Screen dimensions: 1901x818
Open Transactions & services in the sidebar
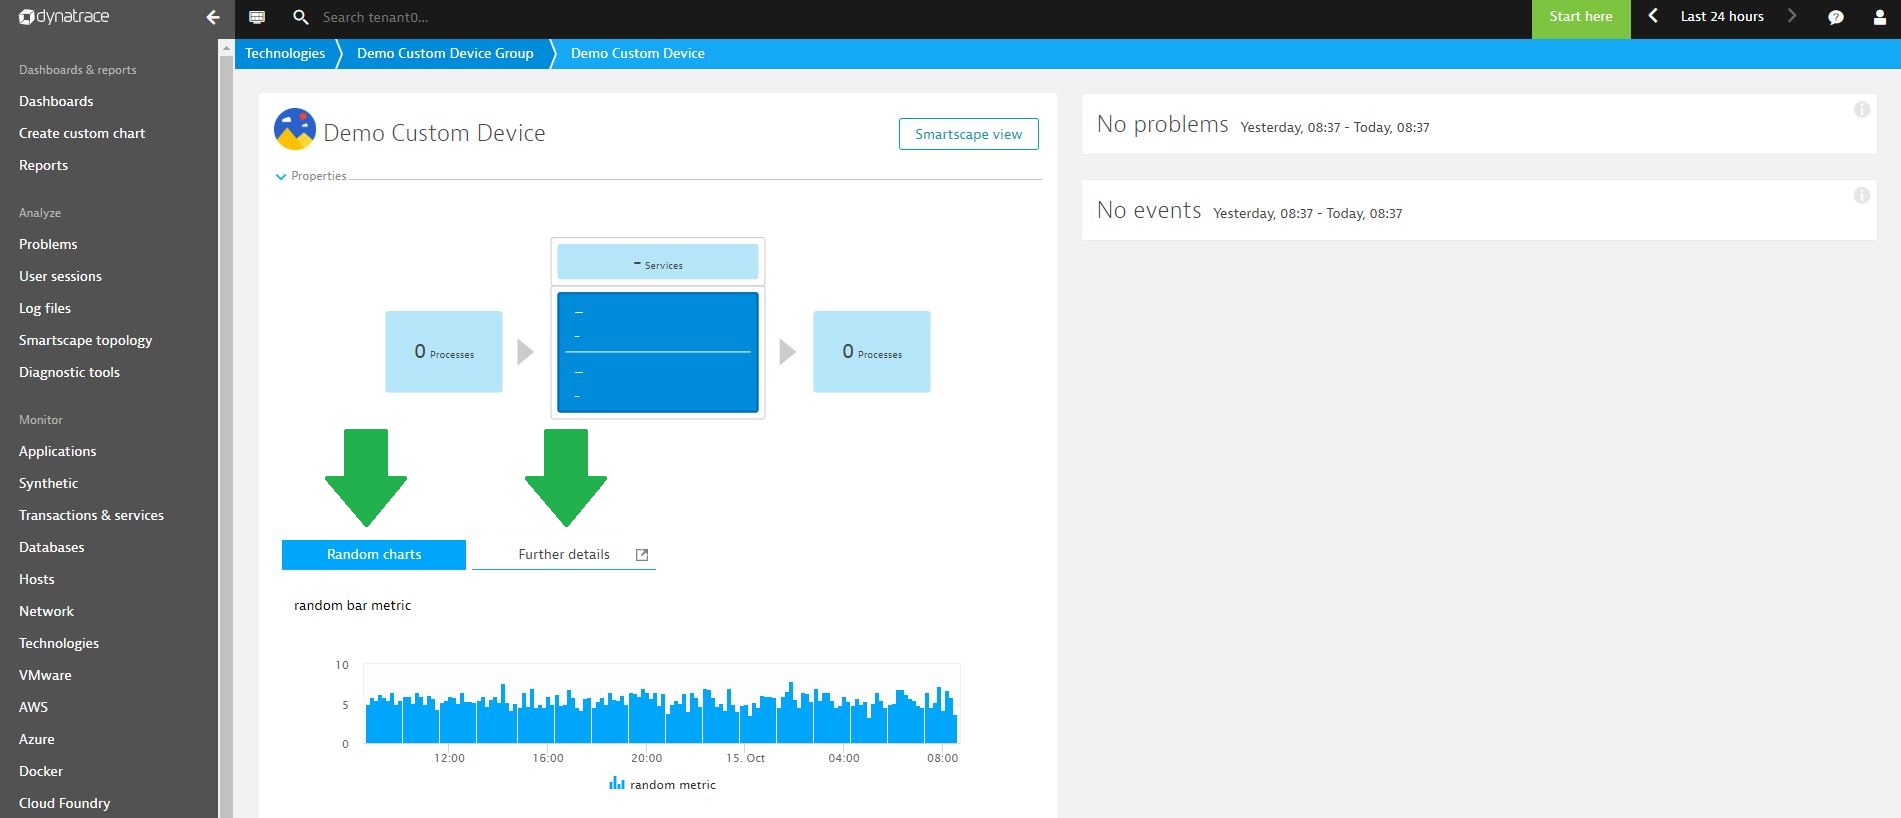tap(91, 515)
